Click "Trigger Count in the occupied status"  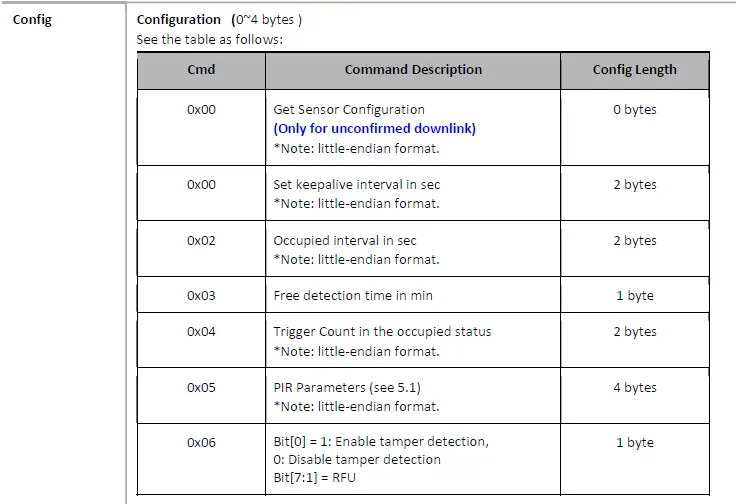(x=382, y=332)
